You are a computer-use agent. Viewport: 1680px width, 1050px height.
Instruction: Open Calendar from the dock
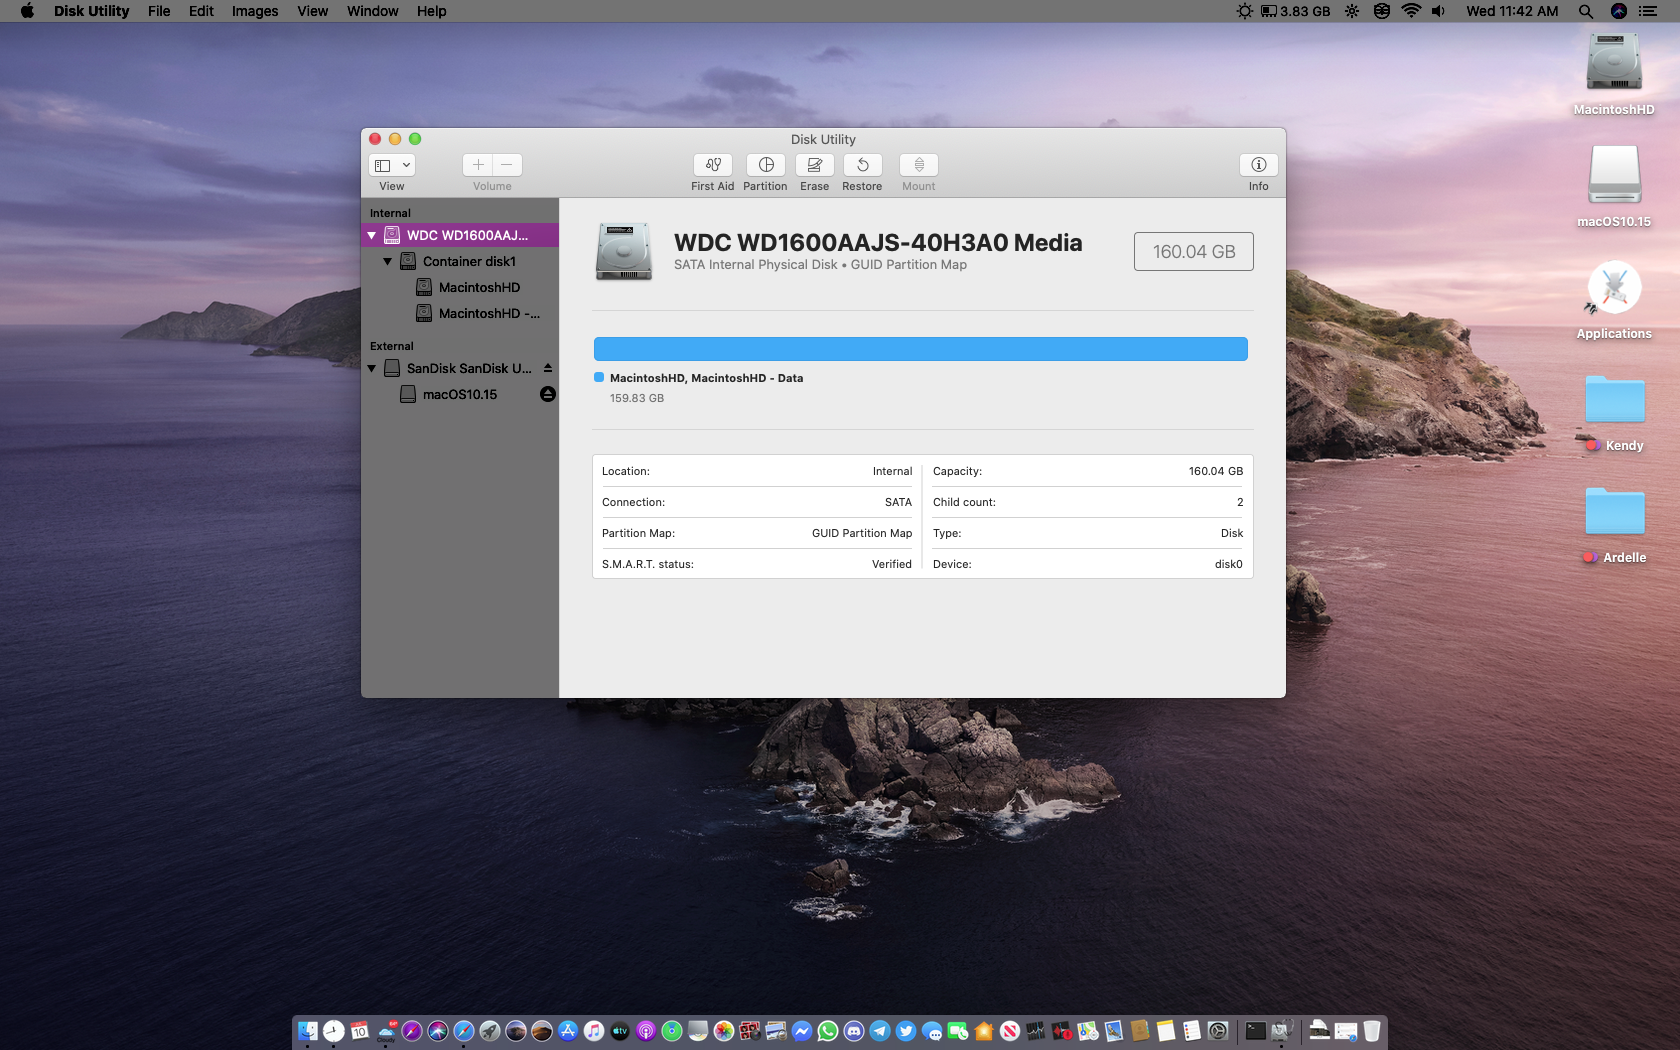pos(360,1031)
